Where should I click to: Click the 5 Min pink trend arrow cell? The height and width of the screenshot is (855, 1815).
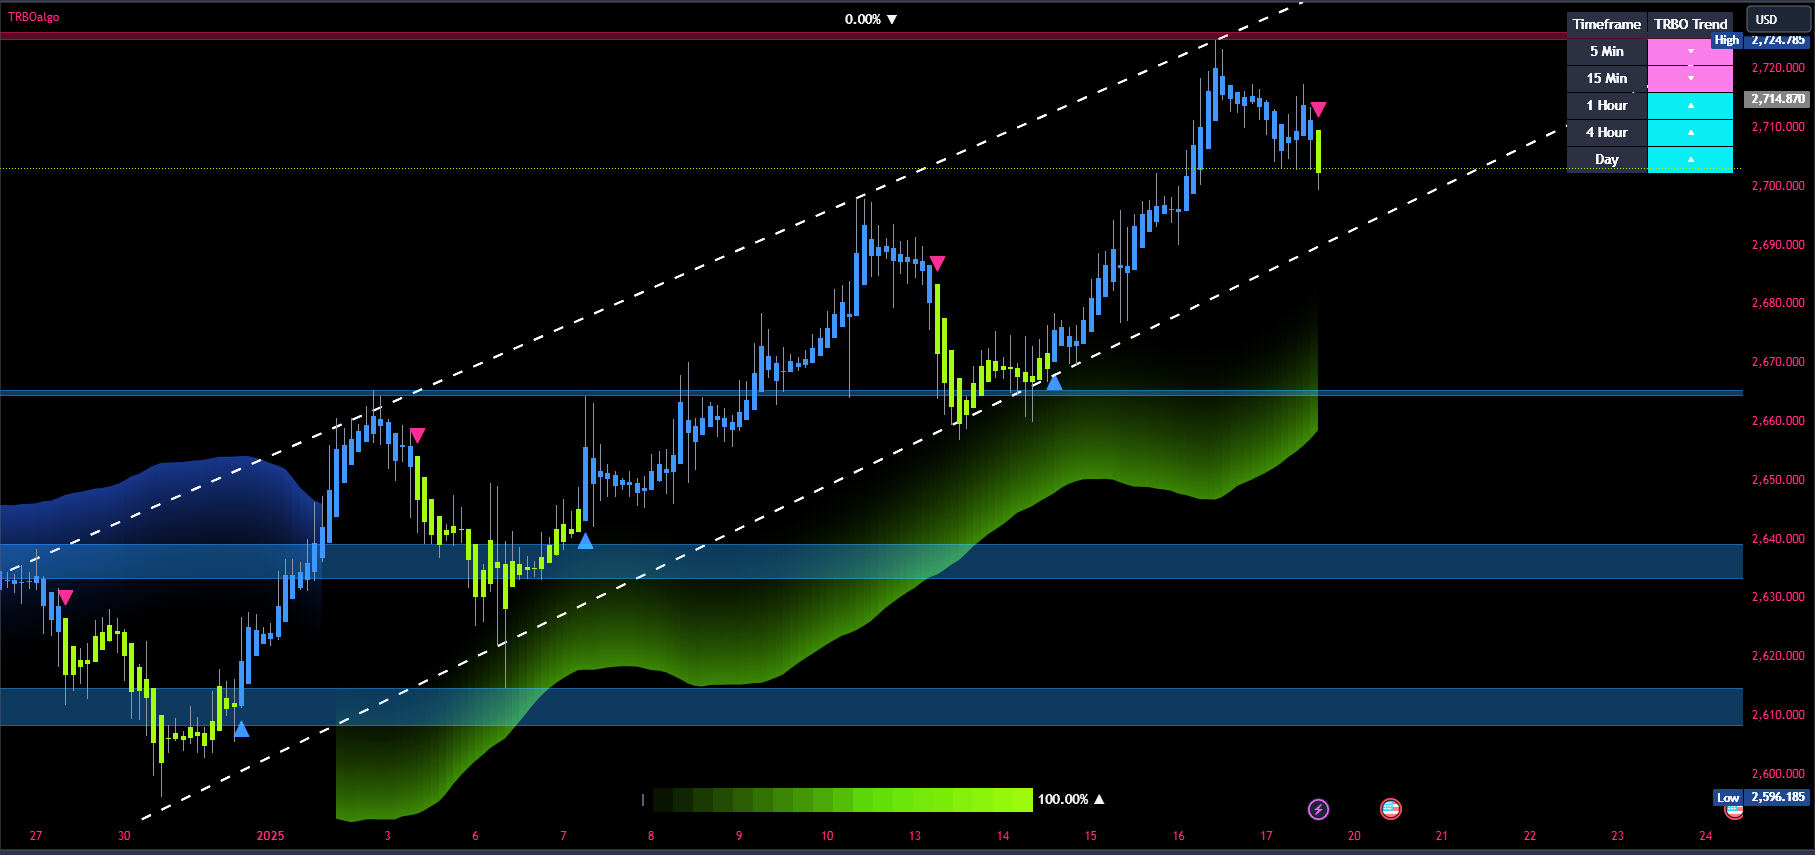click(1690, 51)
